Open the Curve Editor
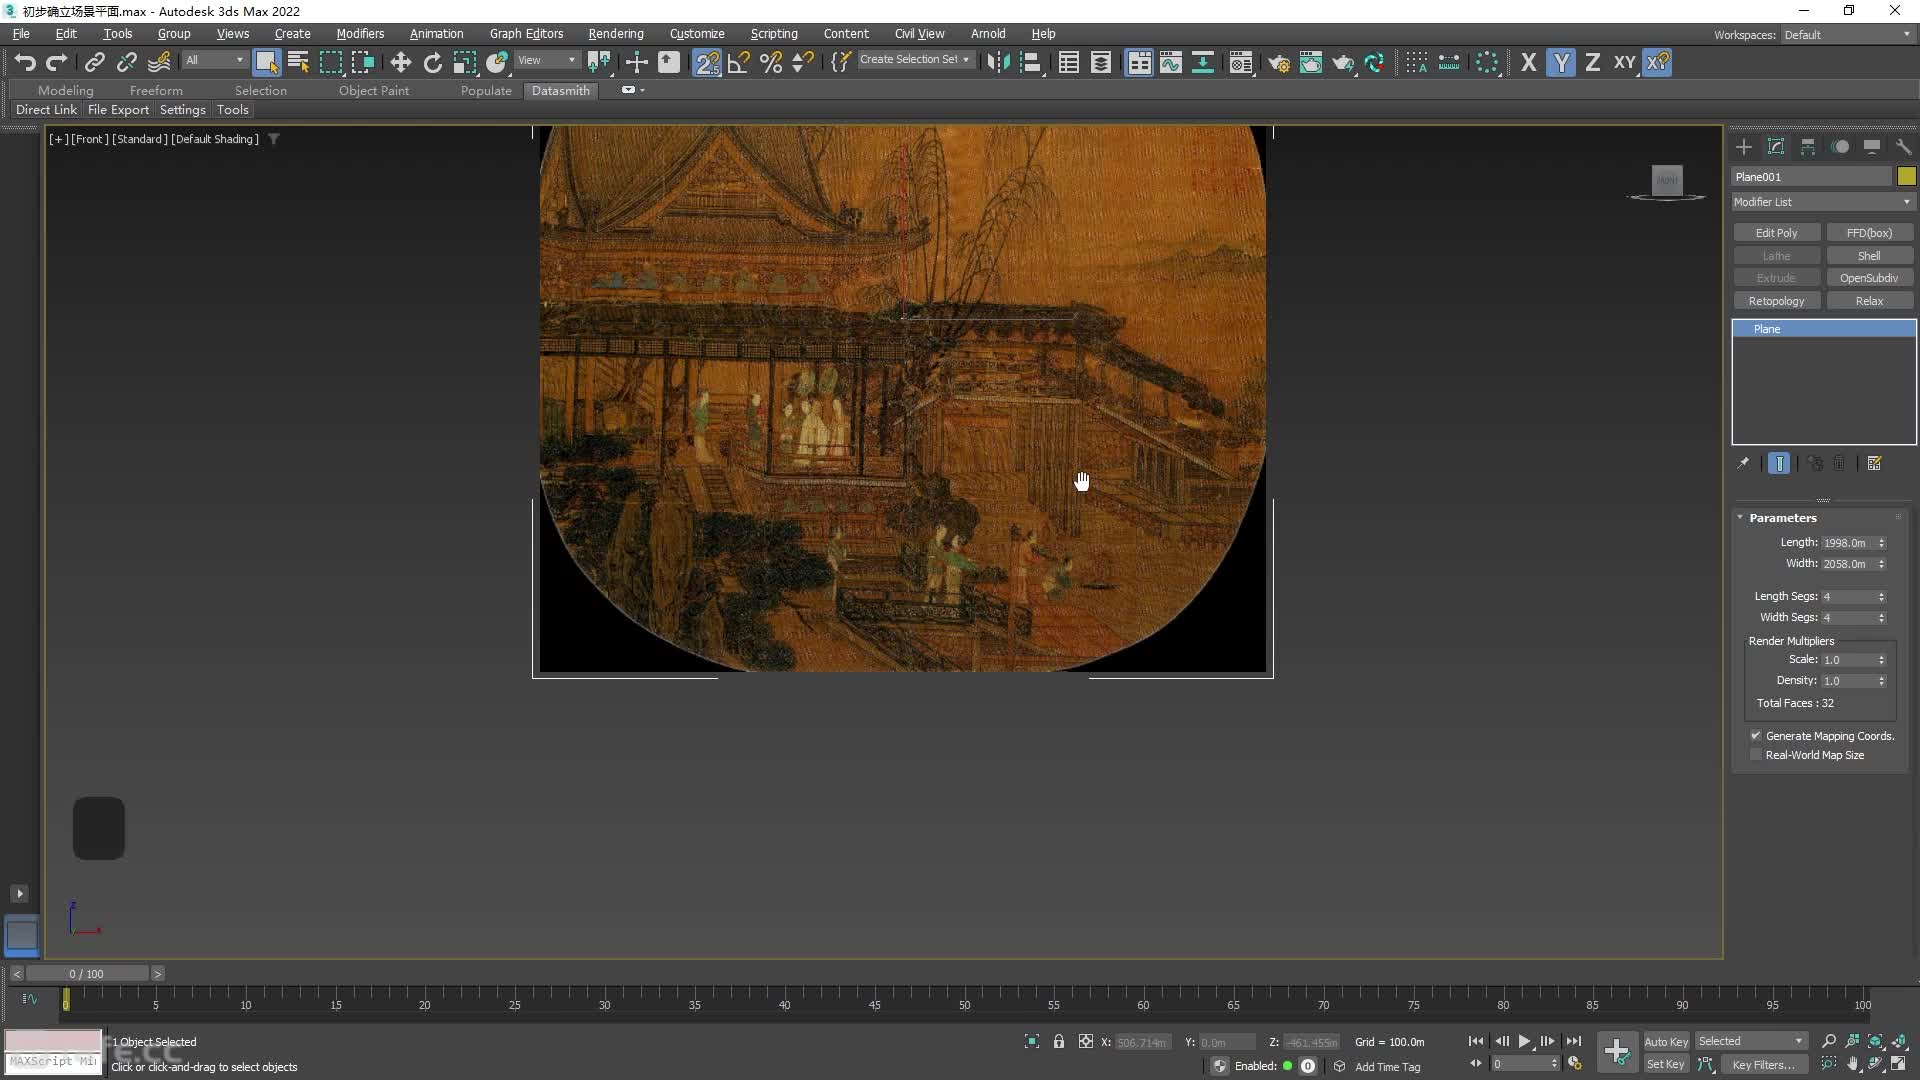 (x=1171, y=62)
